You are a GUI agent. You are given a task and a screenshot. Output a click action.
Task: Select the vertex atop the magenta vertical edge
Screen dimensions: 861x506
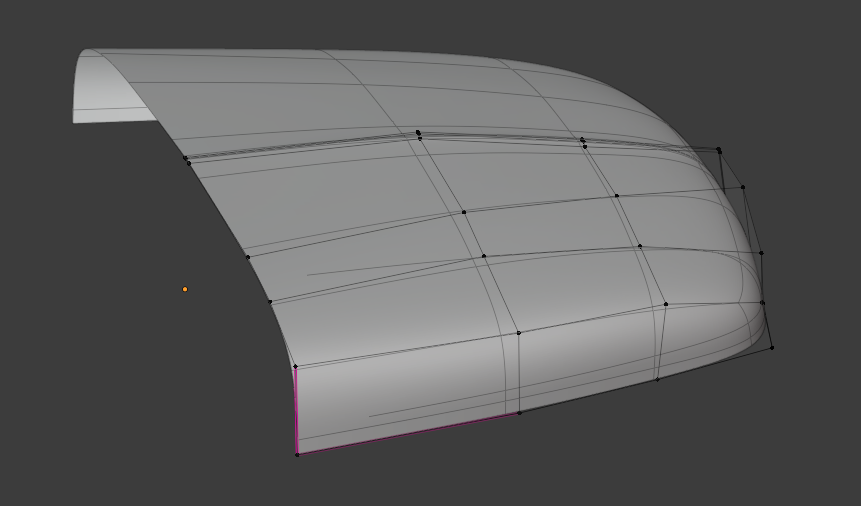pyautogui.click(x=295, y=366)
